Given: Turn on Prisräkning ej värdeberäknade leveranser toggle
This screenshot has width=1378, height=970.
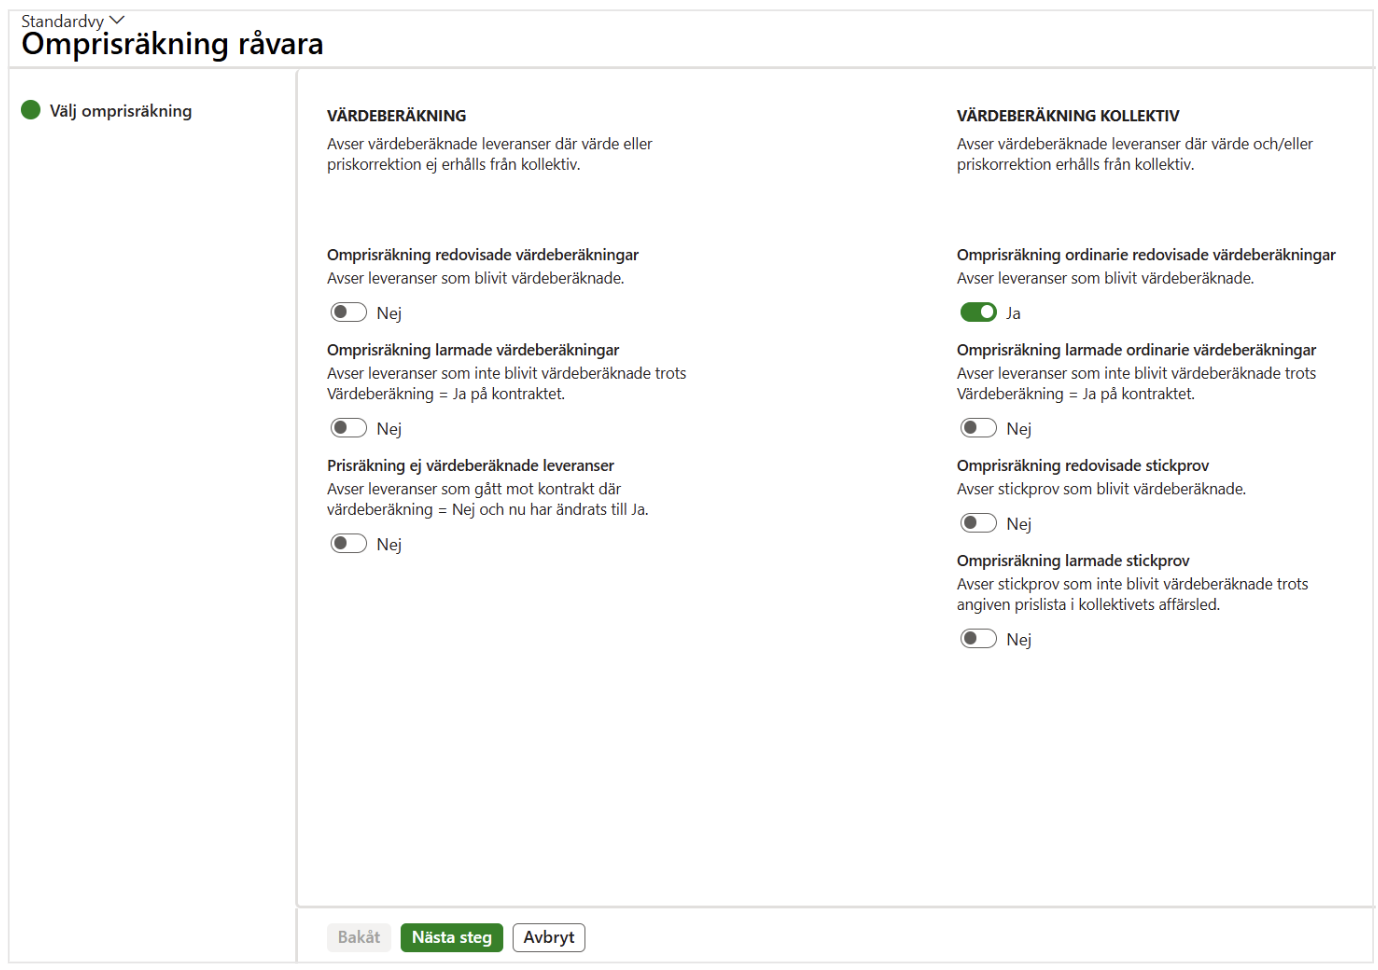Looking at the screenshot, I should tap(348, 543).
